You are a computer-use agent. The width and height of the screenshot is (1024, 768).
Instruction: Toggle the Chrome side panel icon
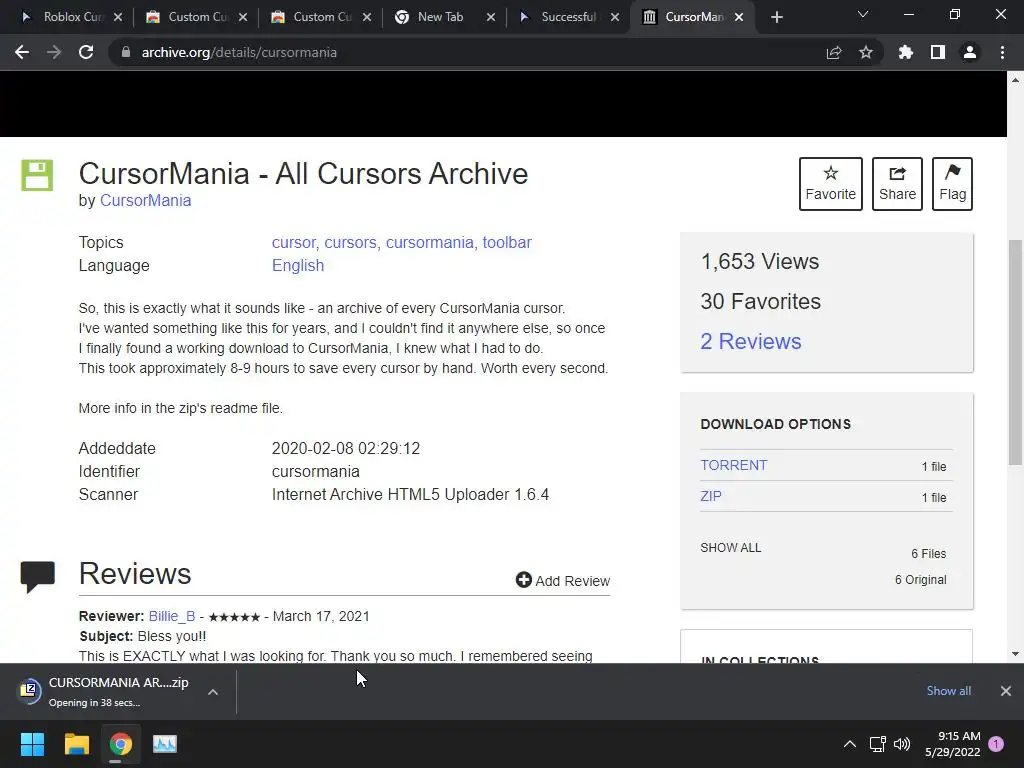click(x=938, y=52)
